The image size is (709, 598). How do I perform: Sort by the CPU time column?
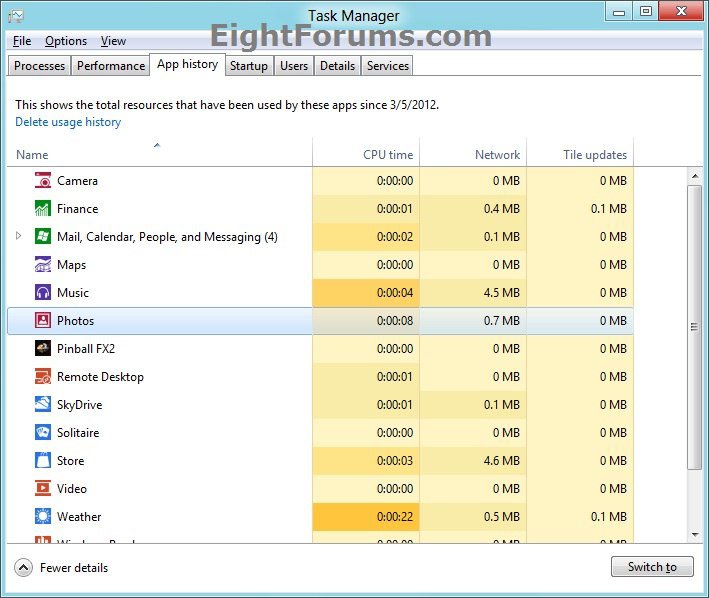(388, 155)
